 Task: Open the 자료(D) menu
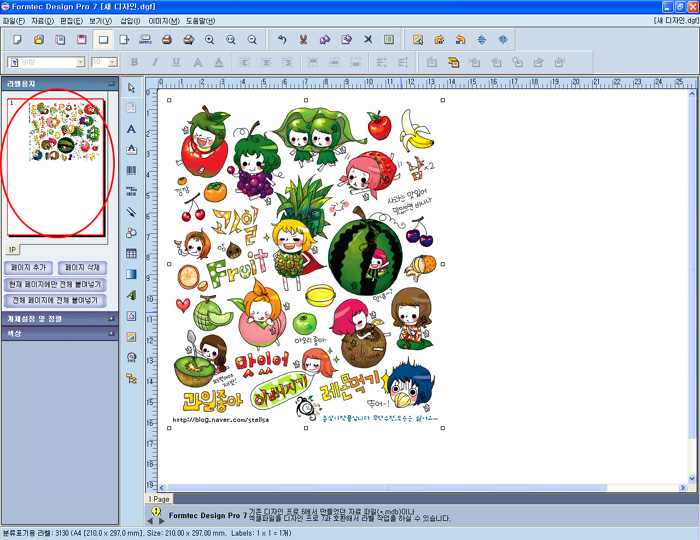pos(42,21)
